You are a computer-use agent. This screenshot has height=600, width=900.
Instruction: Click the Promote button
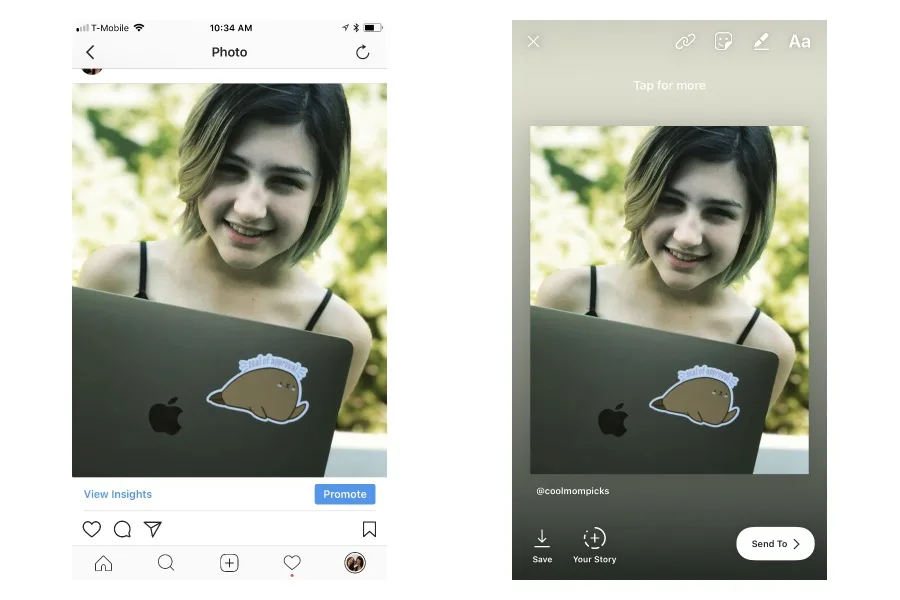click(x=344, y=493)
